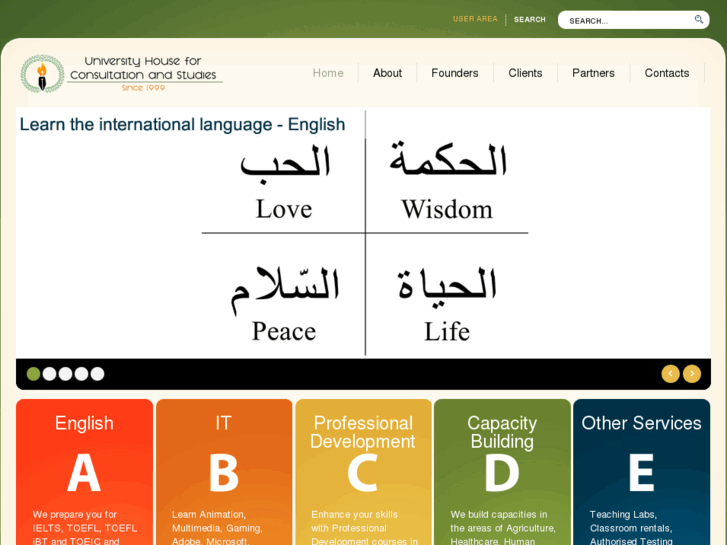Click the SEARCH link in the top bar

point(529,19)
